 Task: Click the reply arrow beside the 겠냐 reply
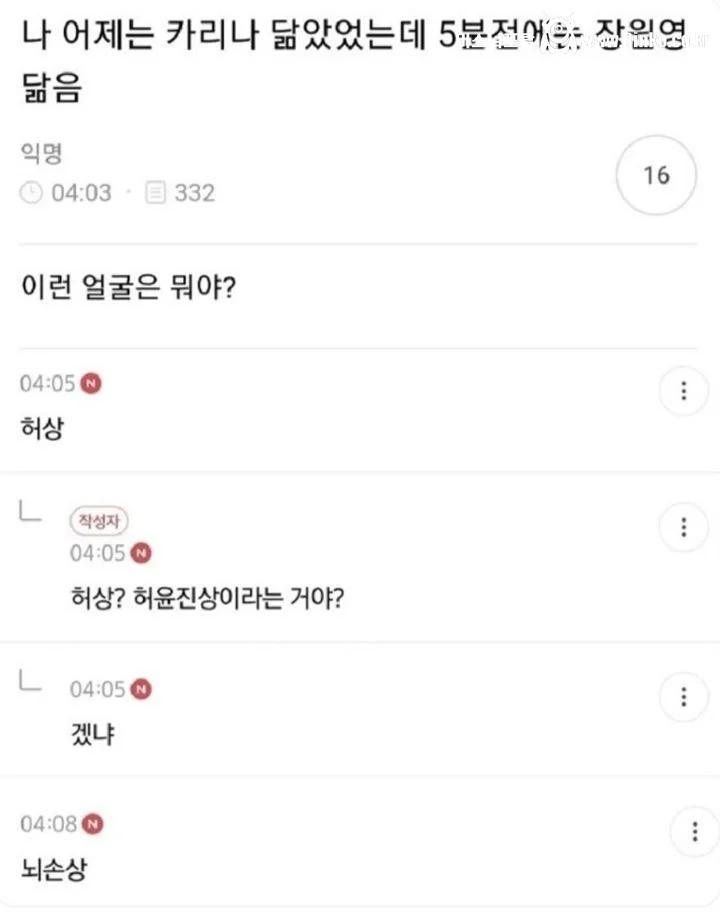pyautogui.click(x=30, y=682)
